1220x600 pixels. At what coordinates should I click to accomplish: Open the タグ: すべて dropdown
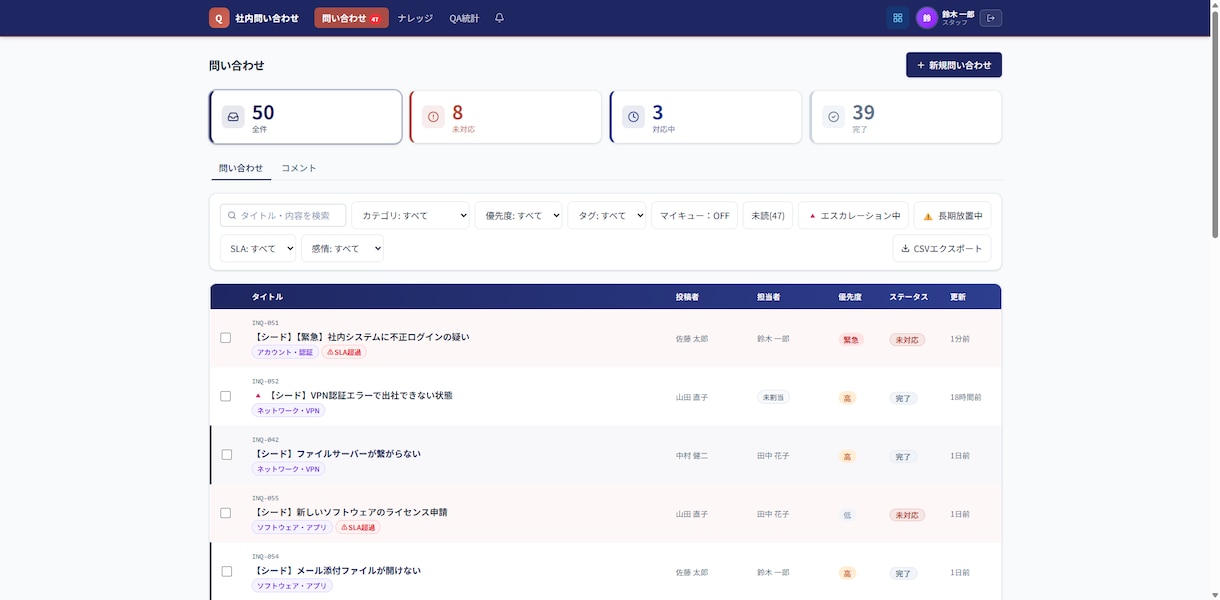[607, 216]
